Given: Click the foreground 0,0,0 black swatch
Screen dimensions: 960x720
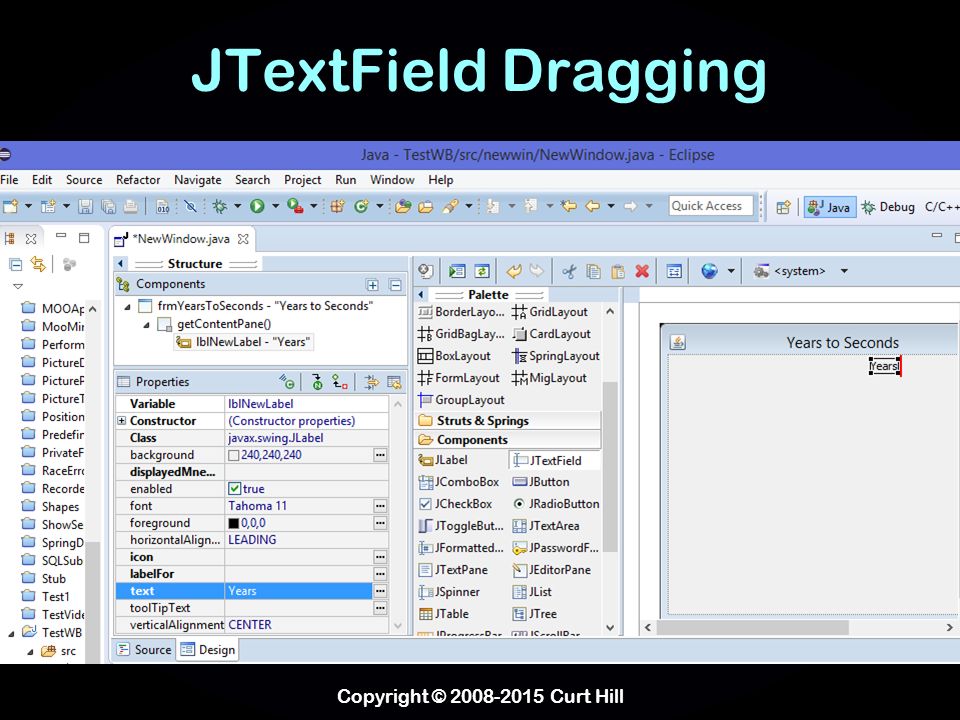Looking at the screenshot, I should 233,523.
